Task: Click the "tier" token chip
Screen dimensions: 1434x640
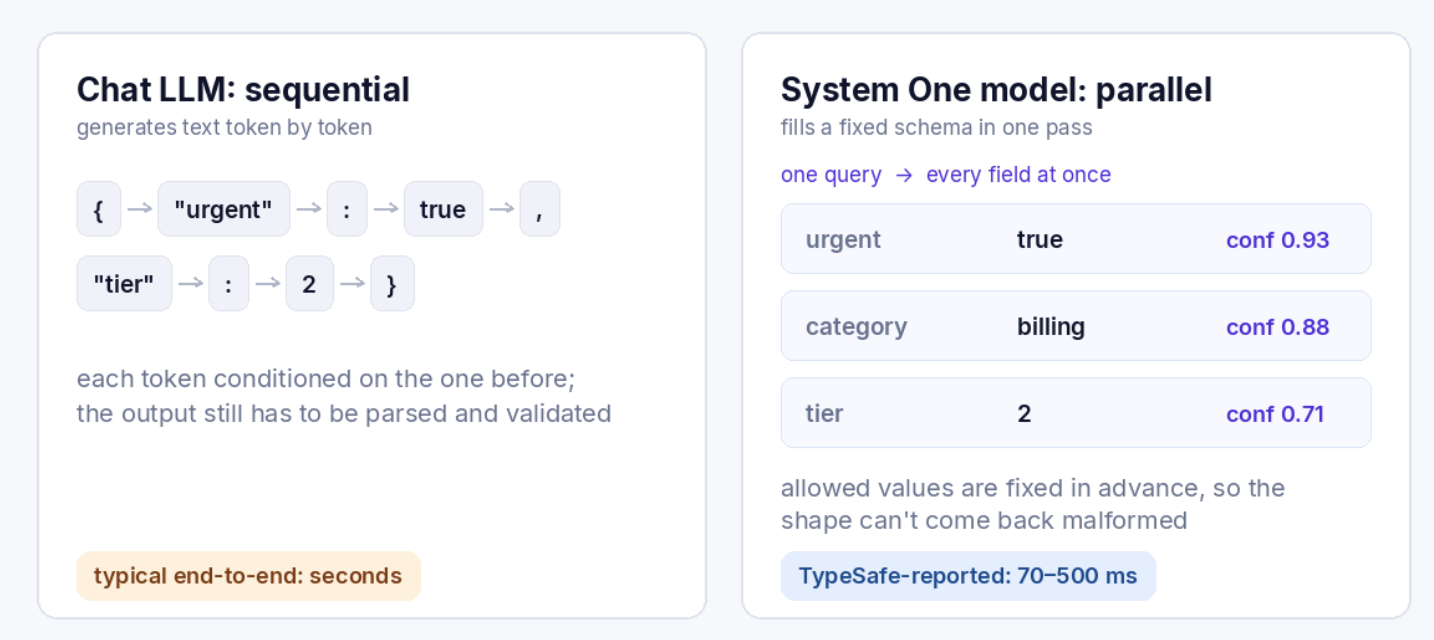Action: 124,283
